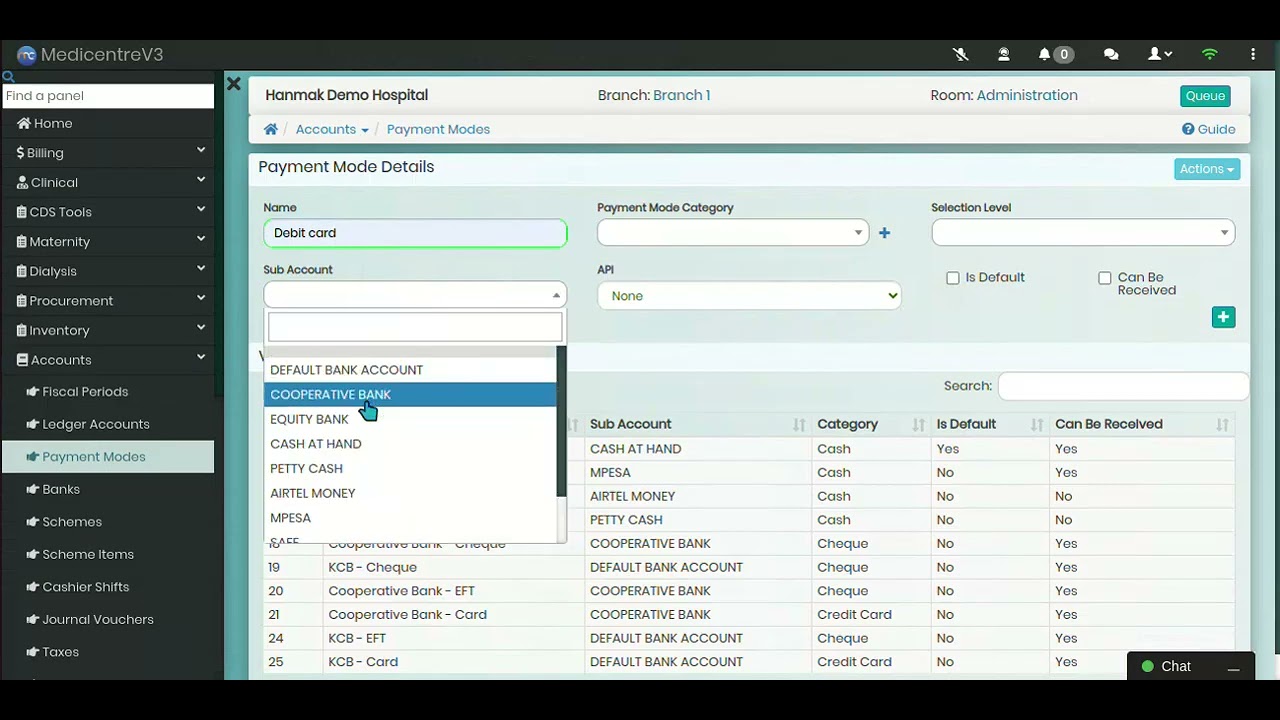This screenshot has width=1280, height=720.
Task: Open Banks in sidebar
Action: coord(107,489)
